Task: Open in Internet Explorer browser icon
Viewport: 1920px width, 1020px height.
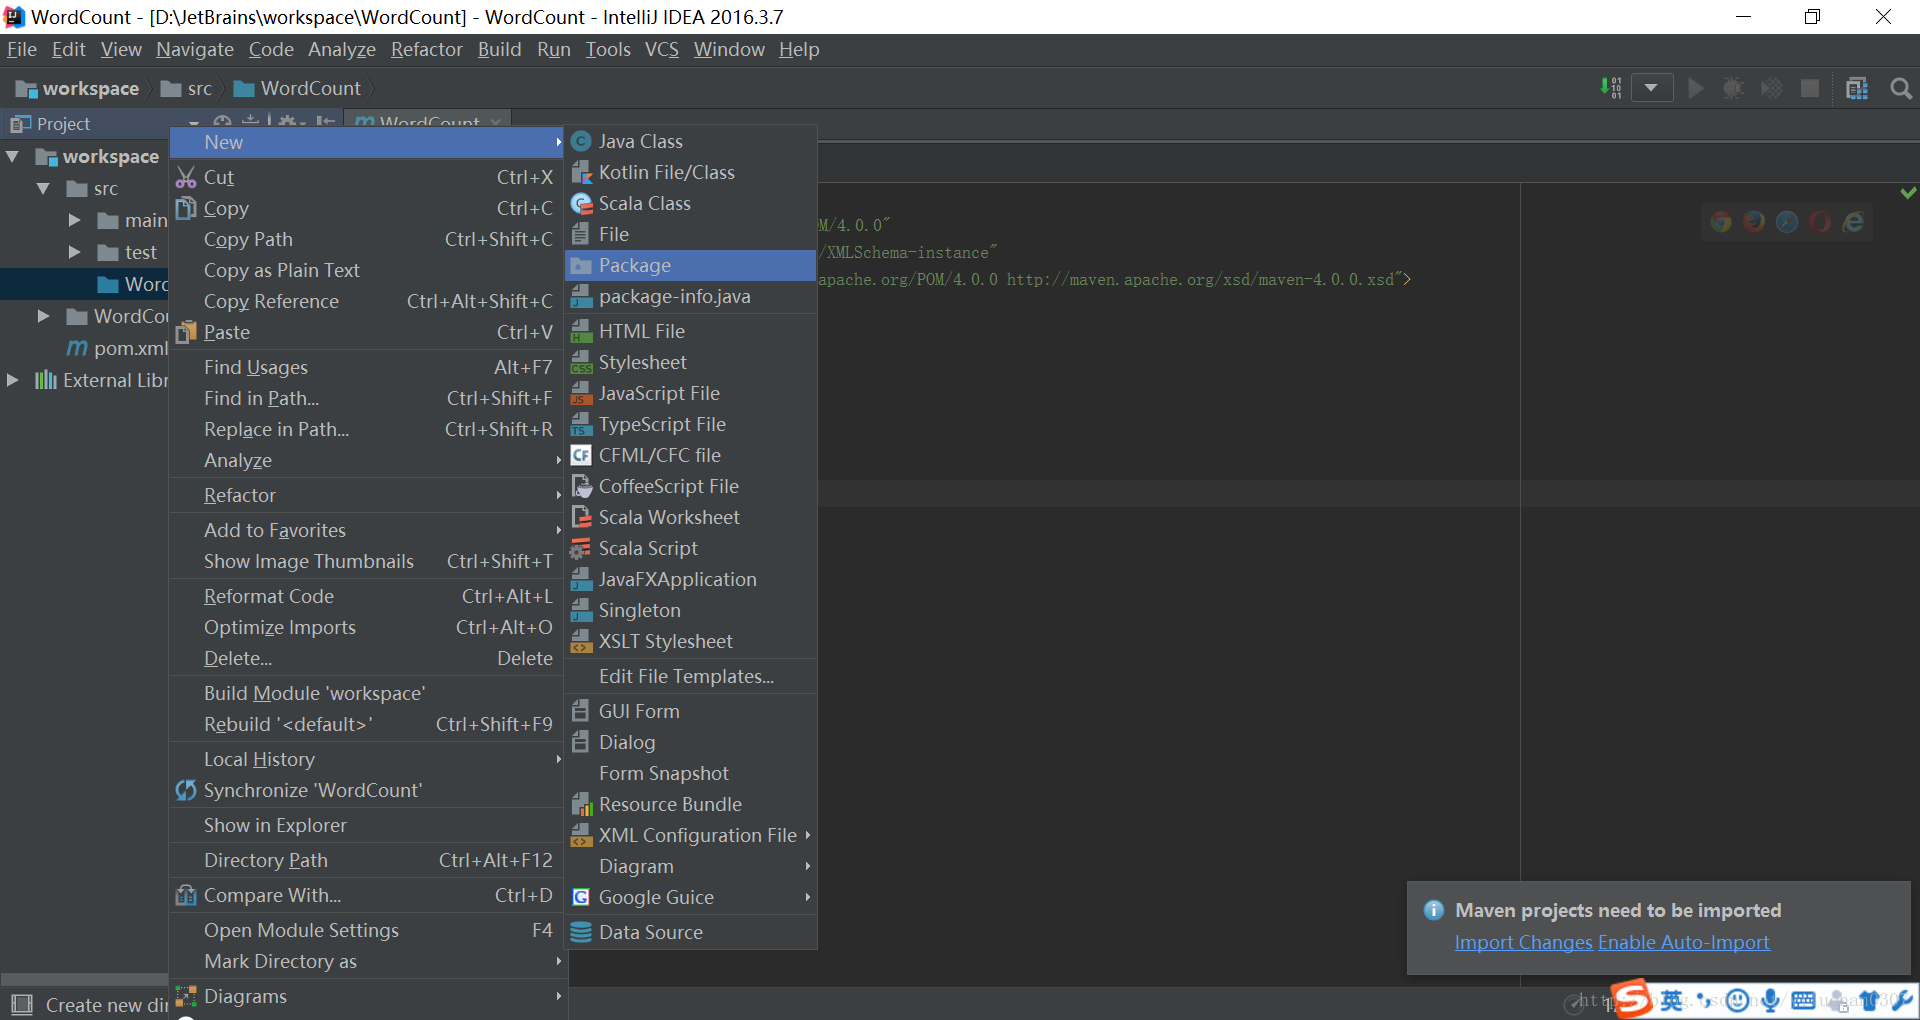Action: coord(1853,222)
